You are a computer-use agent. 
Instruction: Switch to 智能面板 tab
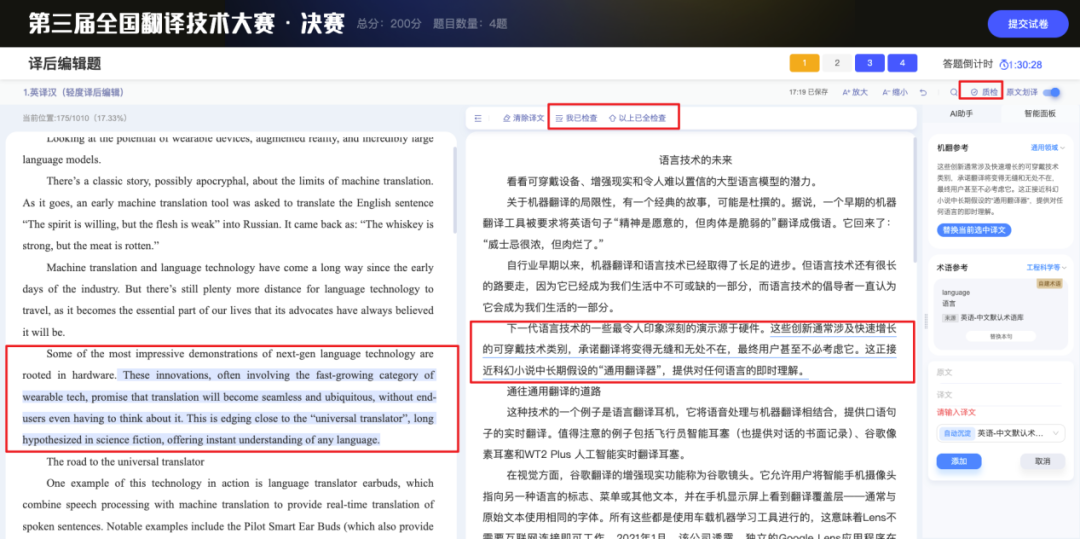1039,113
